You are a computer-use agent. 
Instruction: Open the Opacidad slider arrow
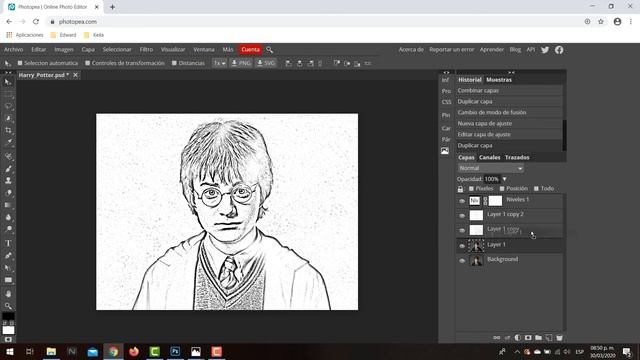(504, 179)
